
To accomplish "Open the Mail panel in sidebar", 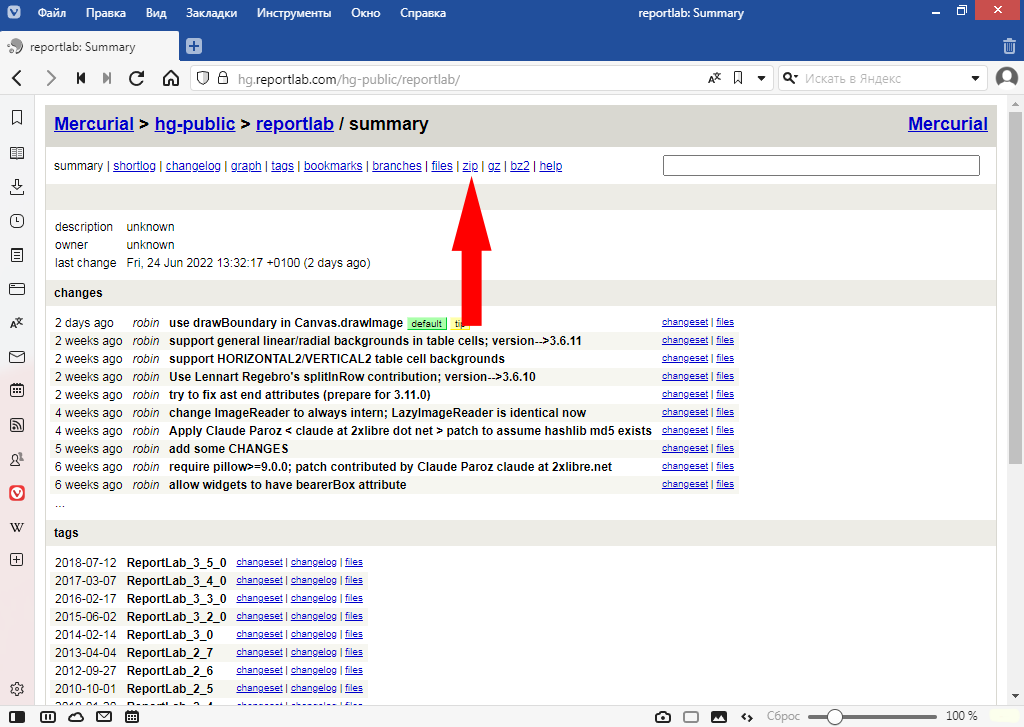I will (17, 357).
